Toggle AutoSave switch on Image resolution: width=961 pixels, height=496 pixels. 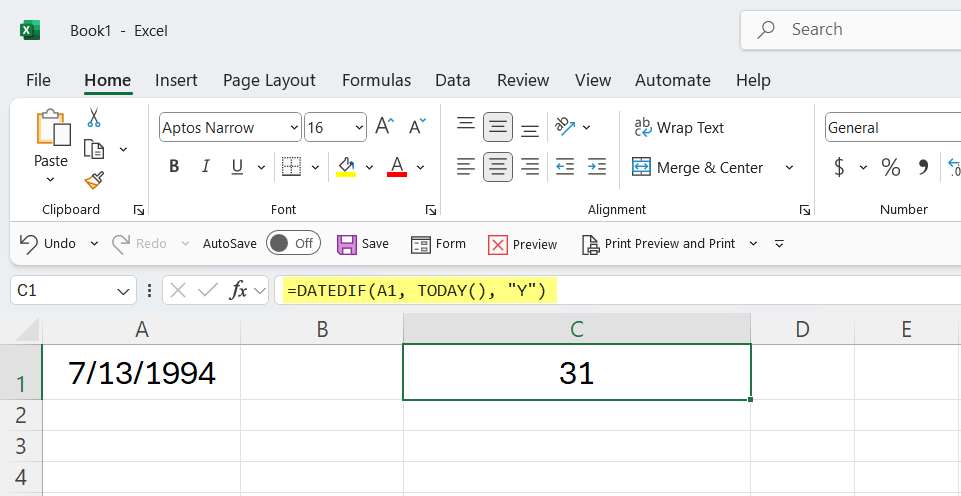[293, 243]
